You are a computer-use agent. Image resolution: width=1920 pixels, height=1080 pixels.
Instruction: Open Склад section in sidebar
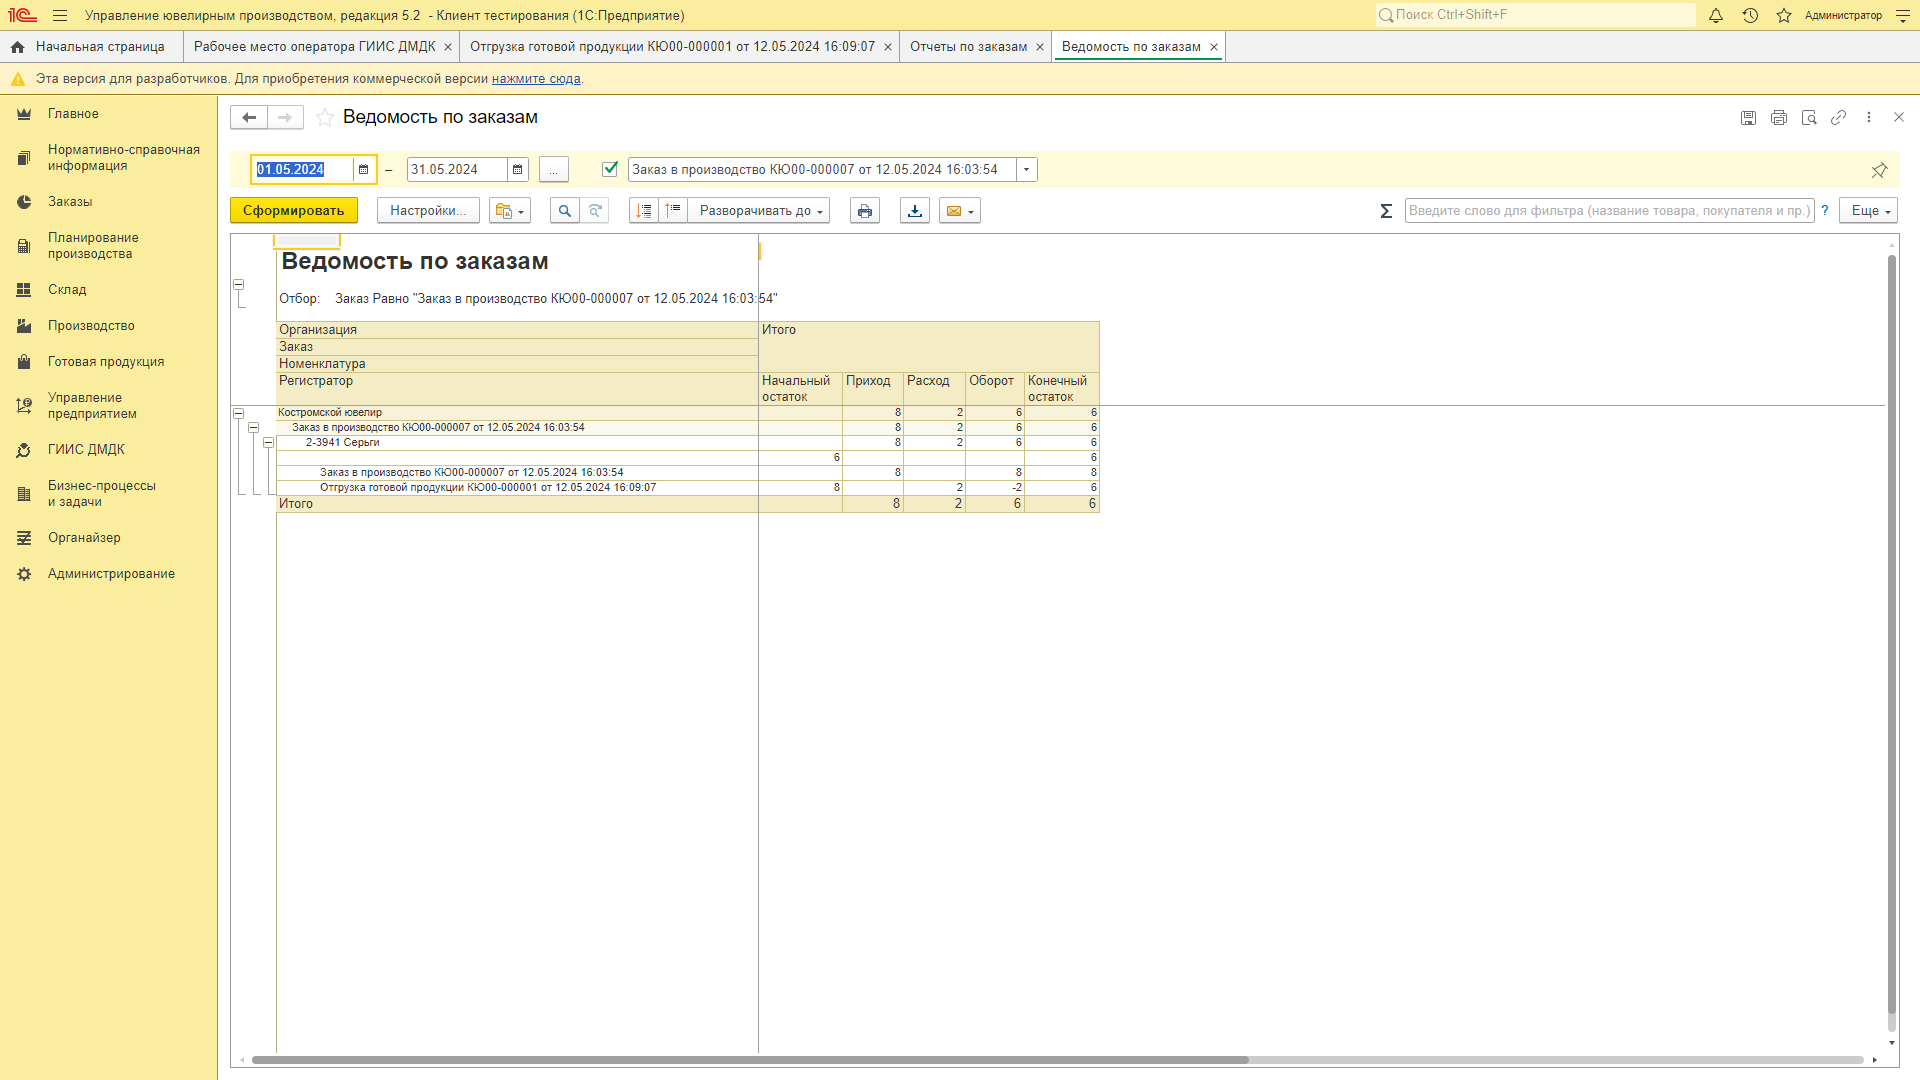pos(108,290)
